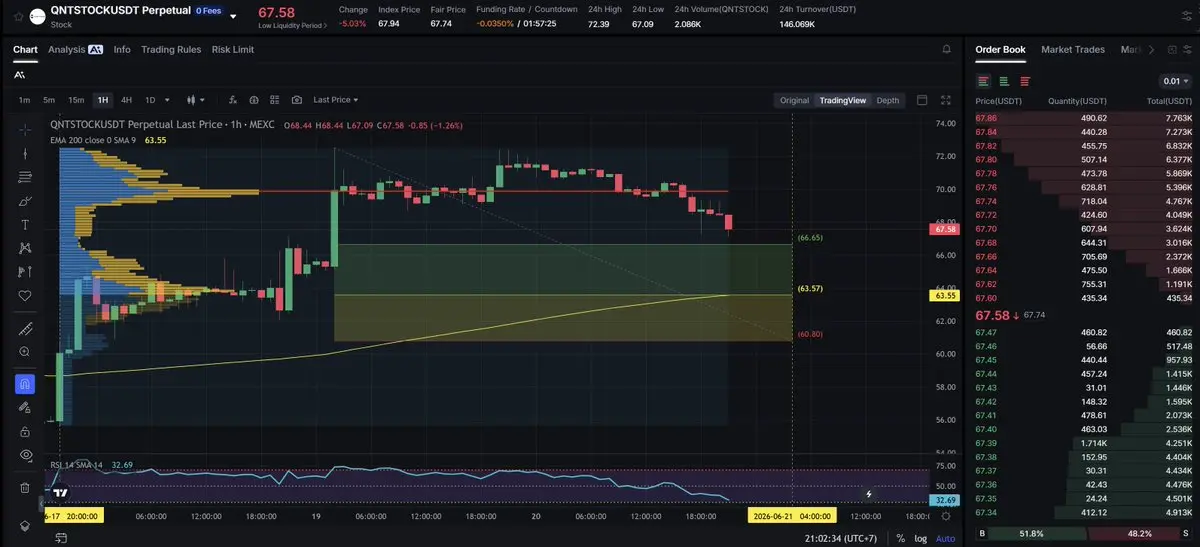
Task: Take a chart snapshot with camera icon
Action: (297, 100)
